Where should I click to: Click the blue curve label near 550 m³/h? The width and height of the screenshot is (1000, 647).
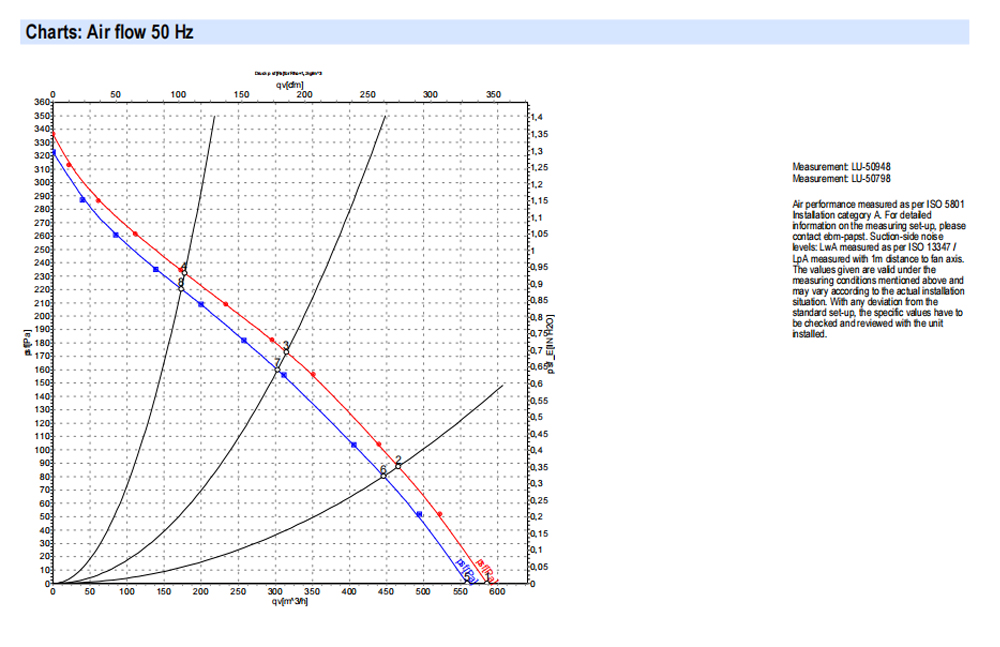coord(466,571)
